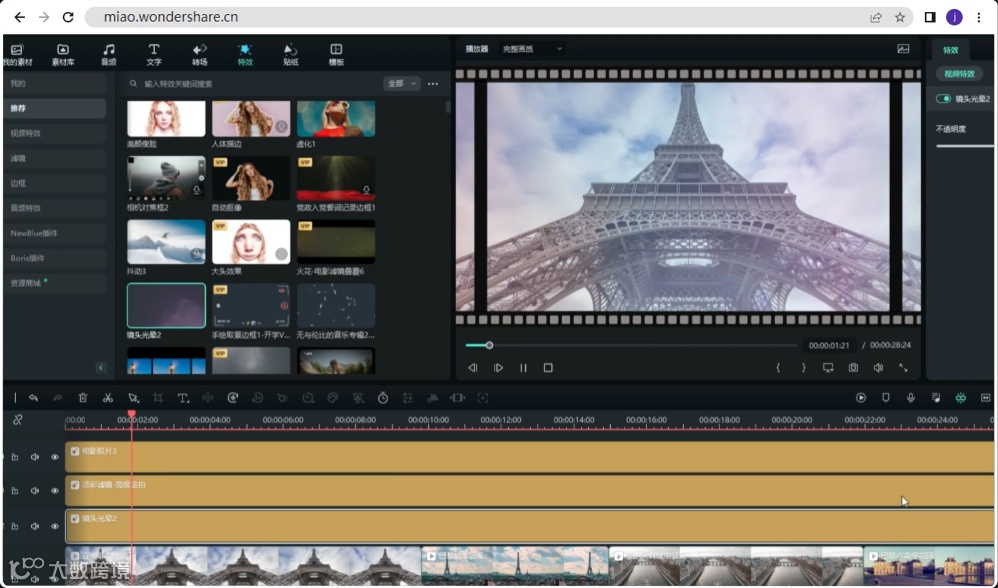Pause the video playback
The height and width of the screenshot is (588, 998).
coord(523,368)
